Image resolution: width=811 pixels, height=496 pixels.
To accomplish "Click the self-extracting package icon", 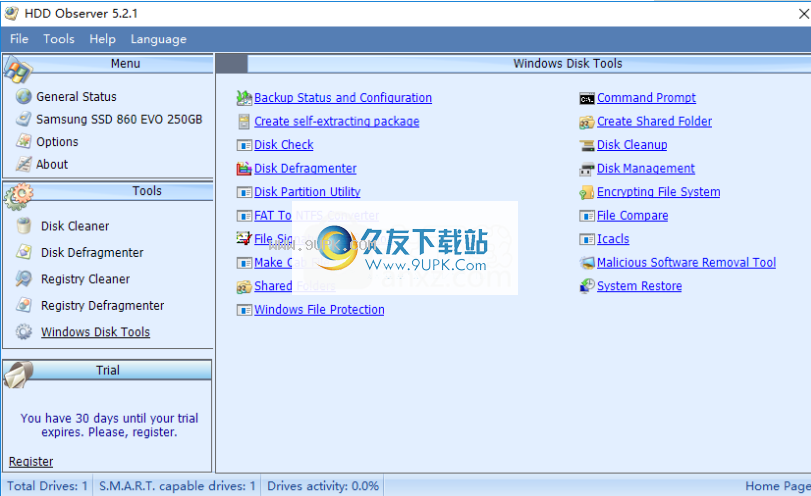I will [244, 122].
